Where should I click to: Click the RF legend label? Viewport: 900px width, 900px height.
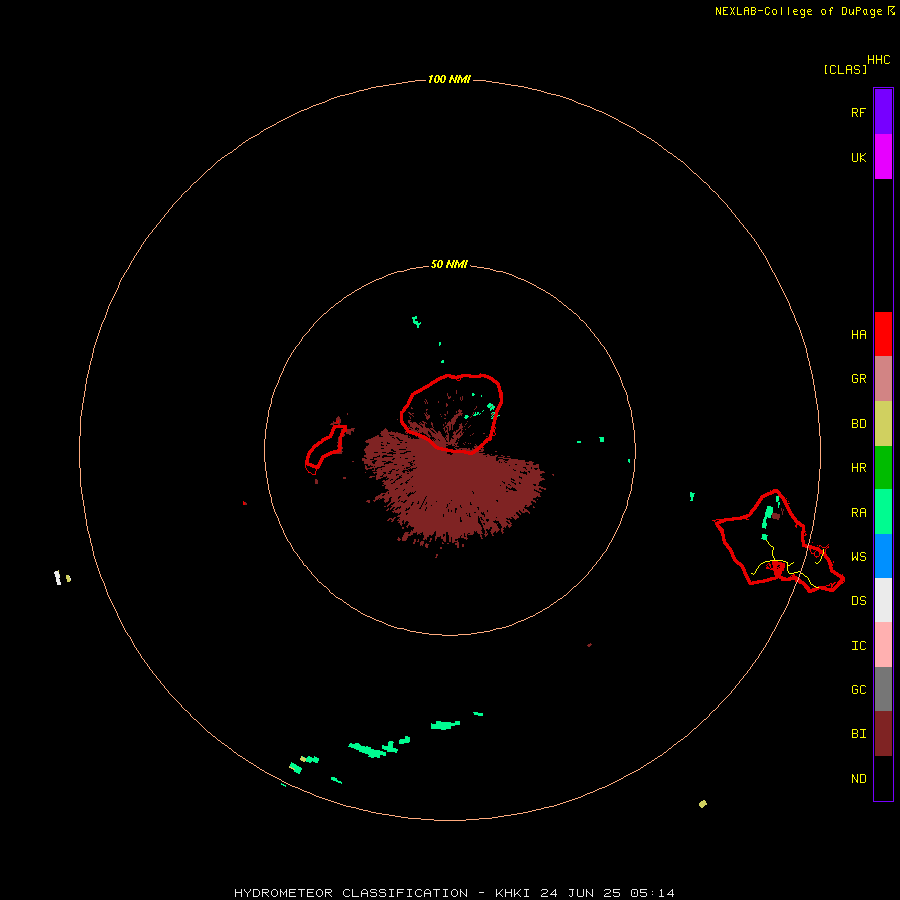tap(858, 112)
